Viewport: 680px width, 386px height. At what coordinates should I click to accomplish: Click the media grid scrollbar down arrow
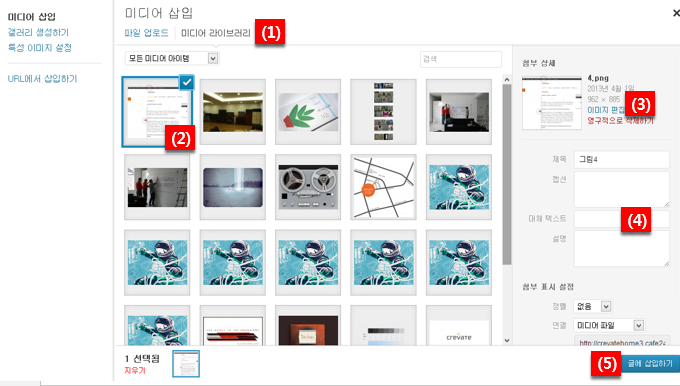click(x=507, y=340)
